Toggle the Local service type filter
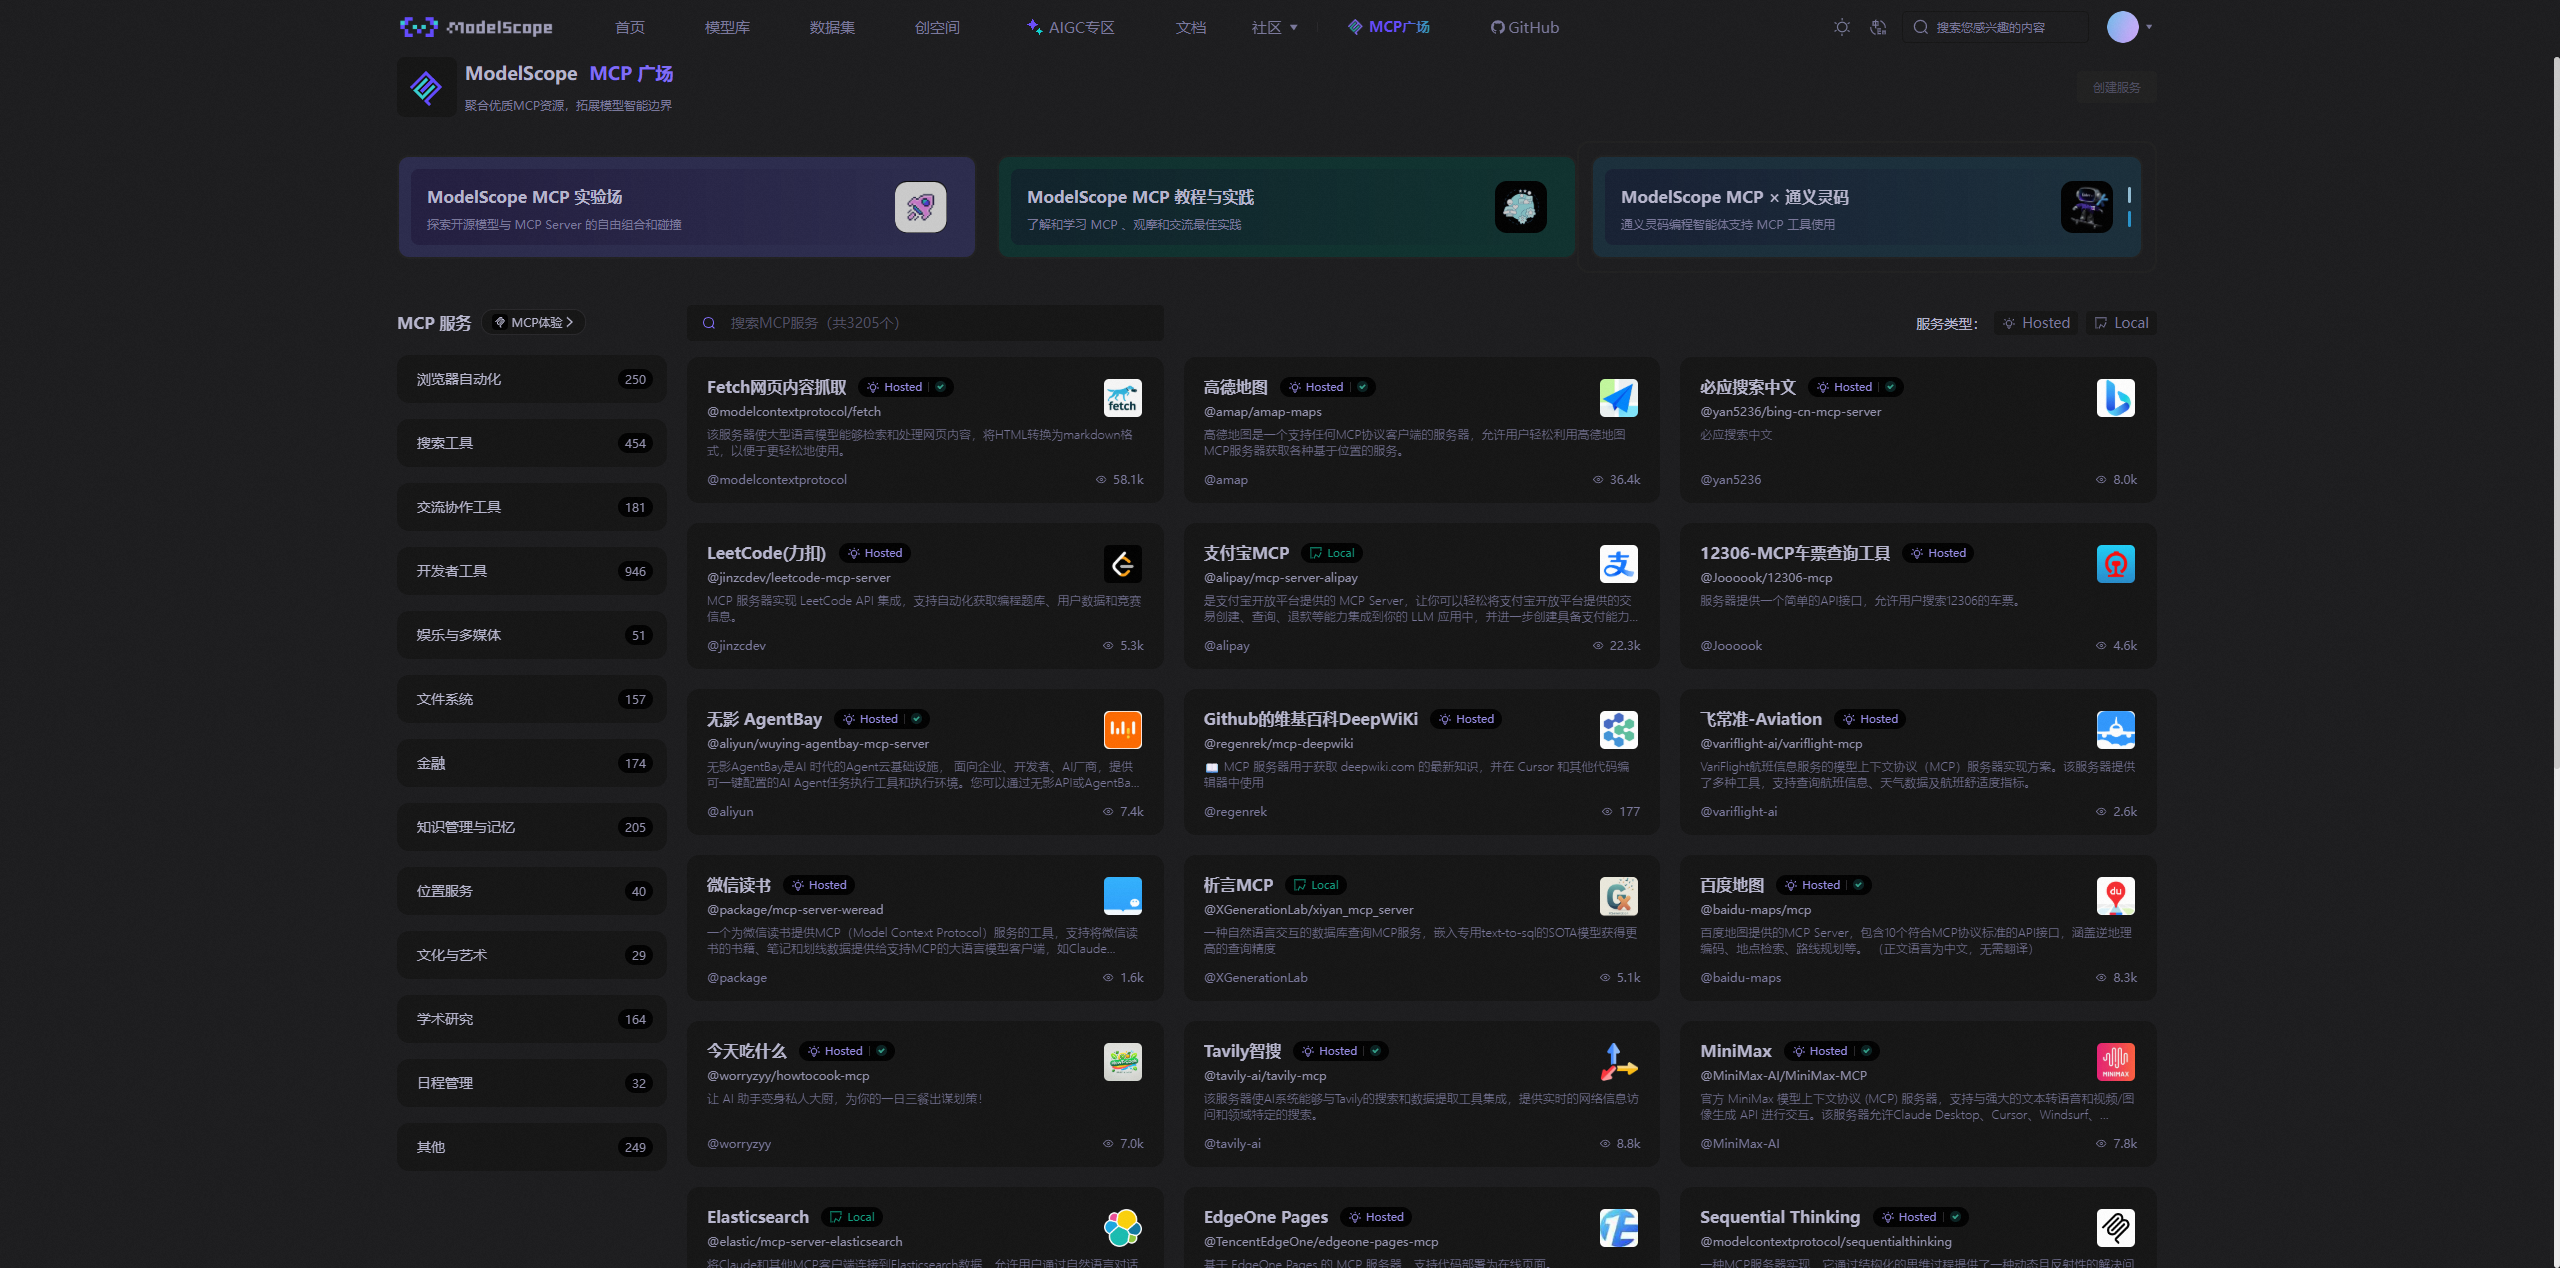The height and width of the screenshot is (1268, 2560). (x=2121, y=323)
